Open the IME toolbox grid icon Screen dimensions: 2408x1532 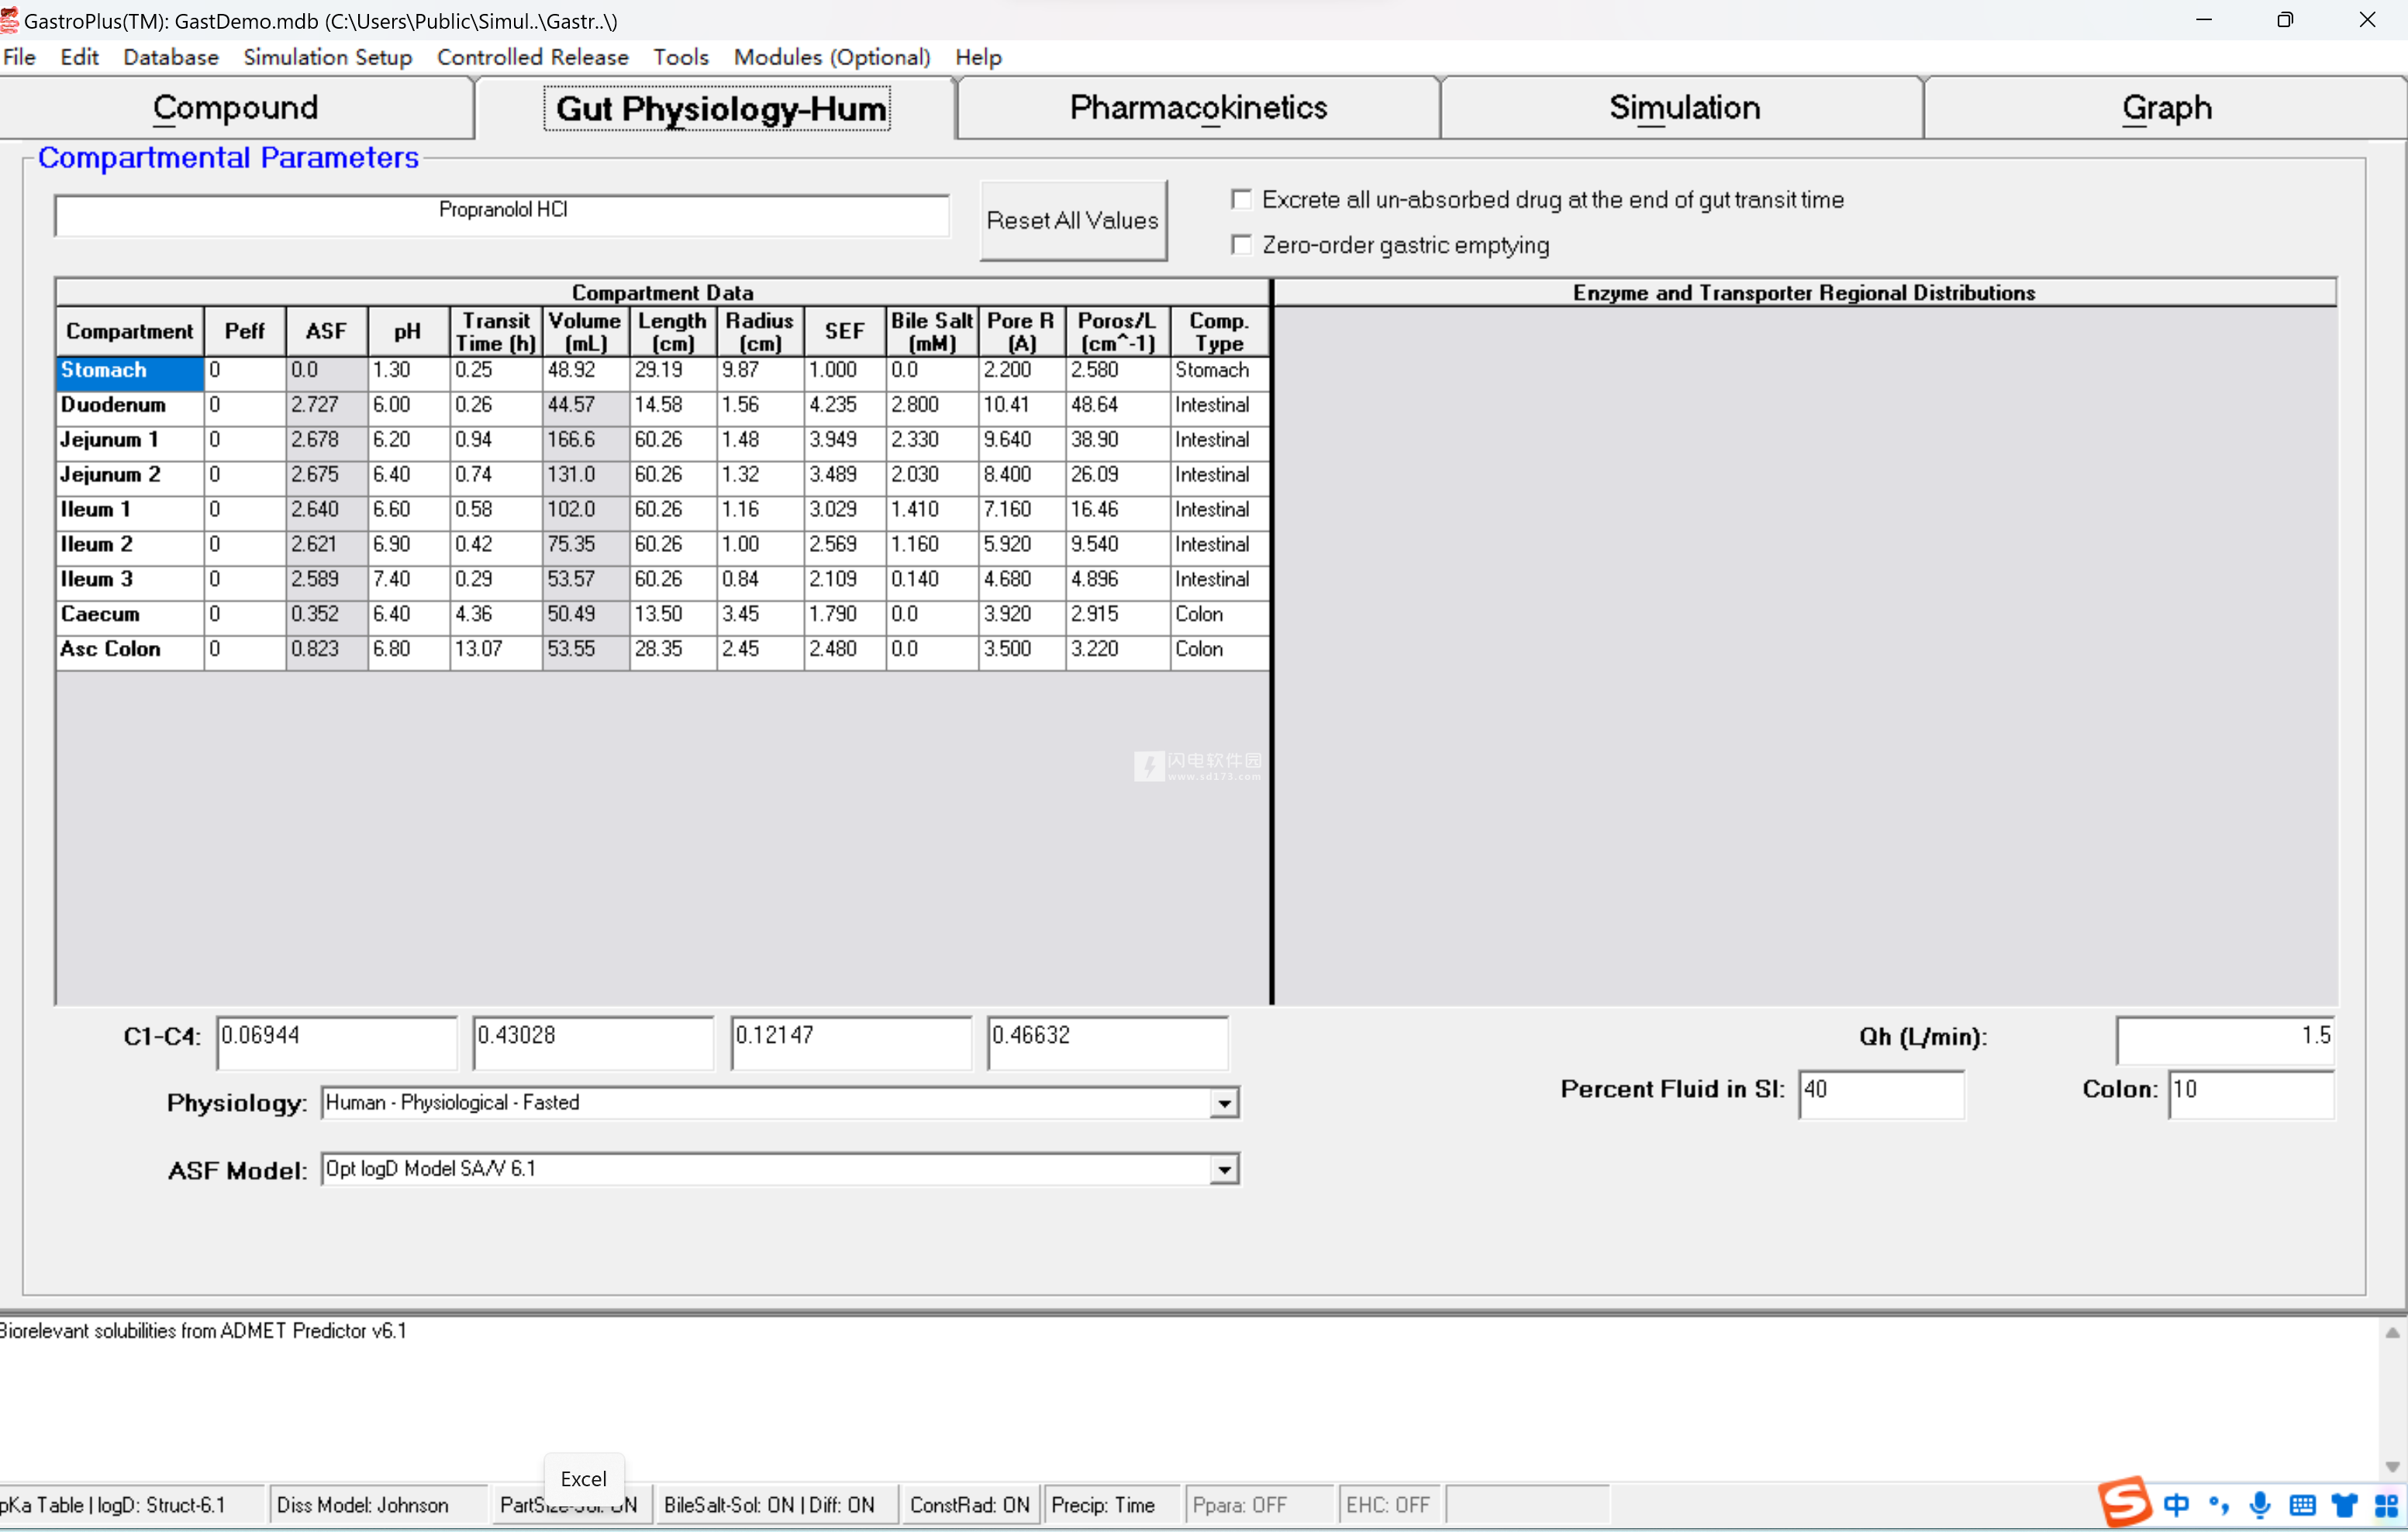click(x=2387, y=1505)
